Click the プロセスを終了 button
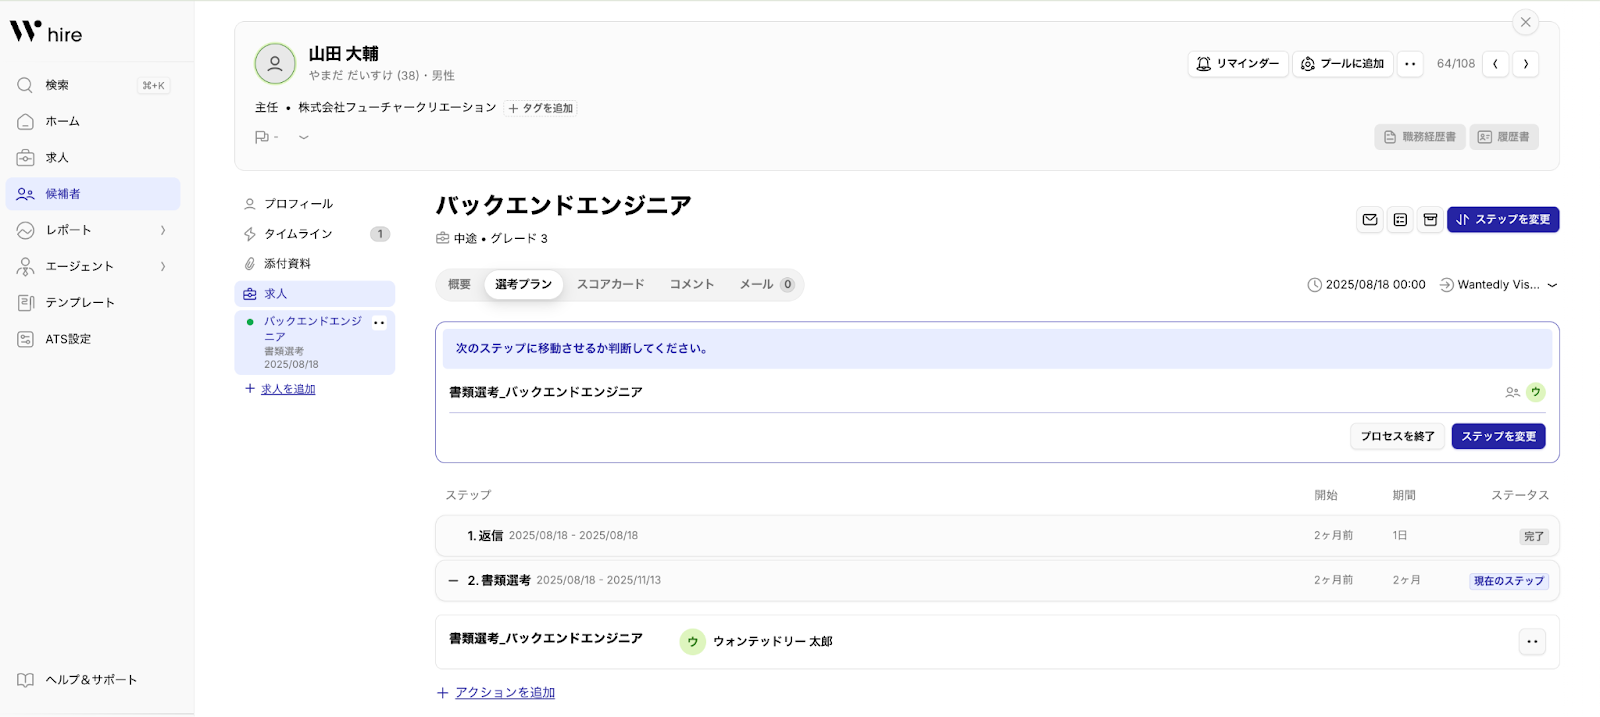 click(1396, 437)
